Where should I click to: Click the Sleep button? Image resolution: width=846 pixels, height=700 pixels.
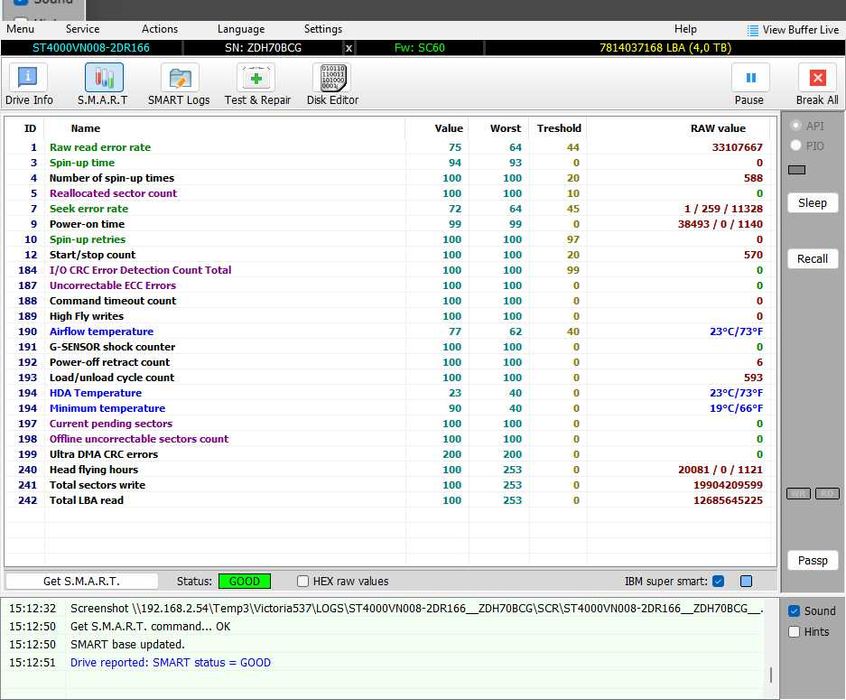[812, 203]
